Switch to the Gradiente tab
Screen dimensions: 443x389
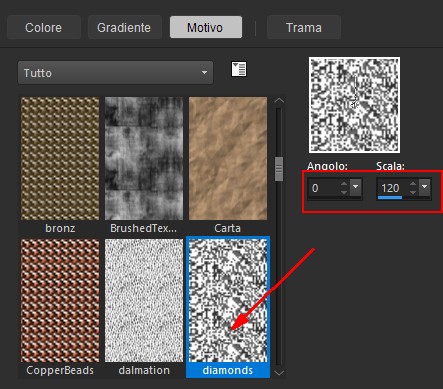click(x=125, y=27)
